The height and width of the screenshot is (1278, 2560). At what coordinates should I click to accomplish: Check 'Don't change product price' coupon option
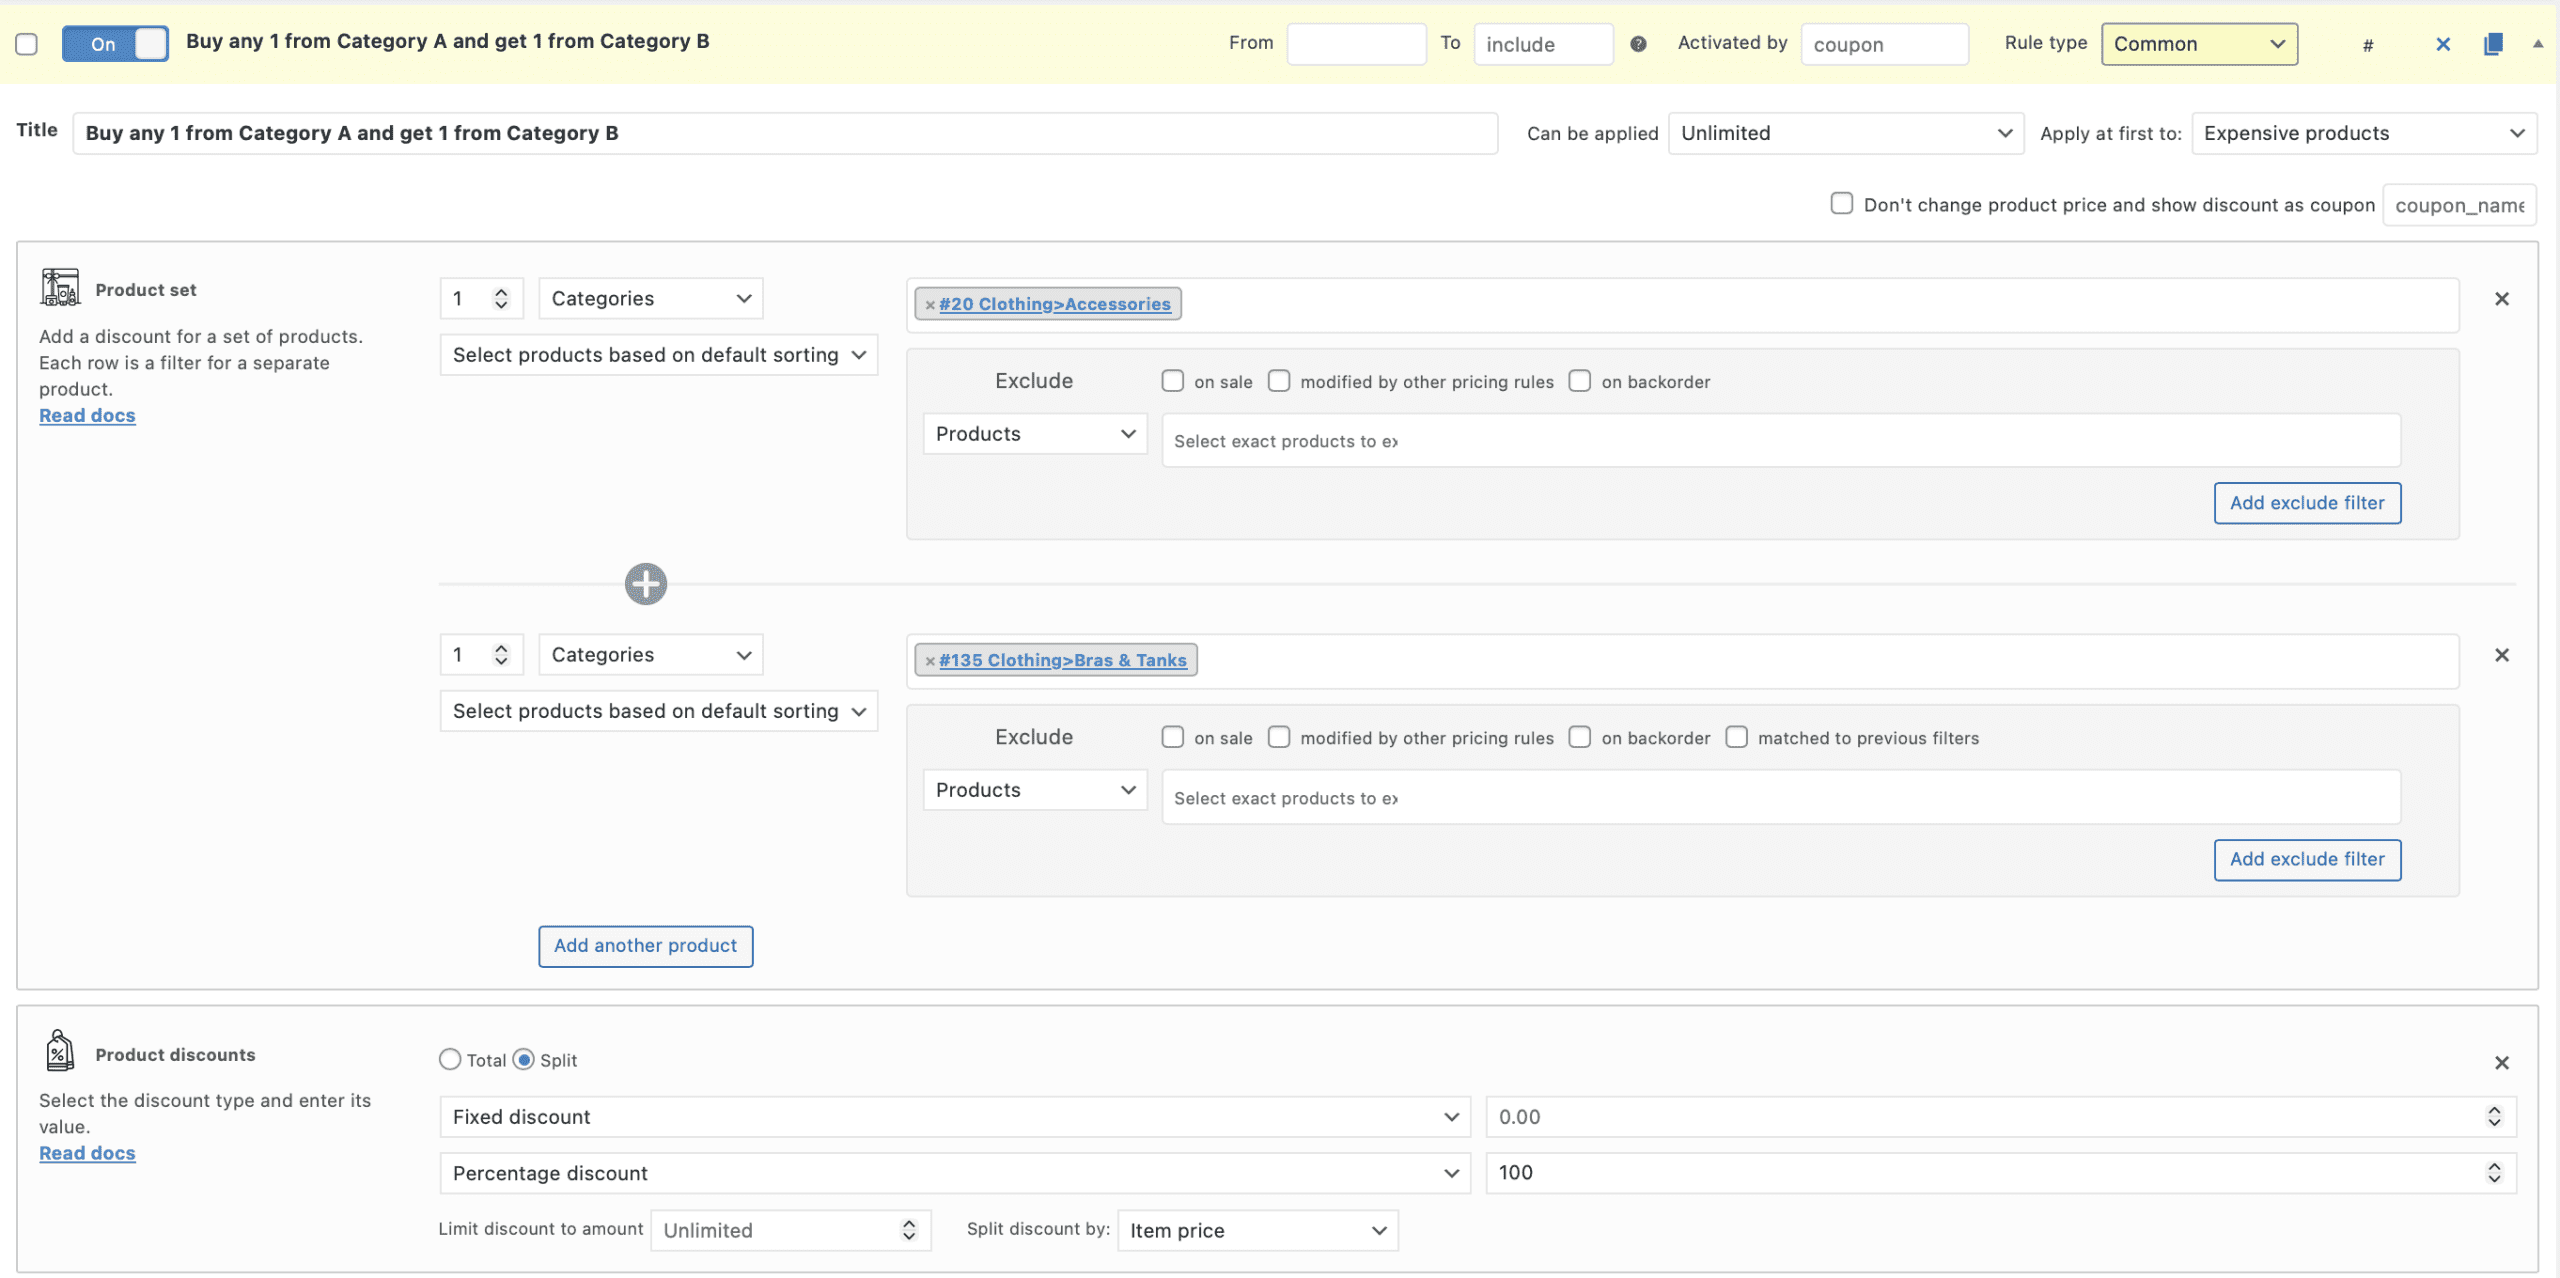pos(1841,204)
